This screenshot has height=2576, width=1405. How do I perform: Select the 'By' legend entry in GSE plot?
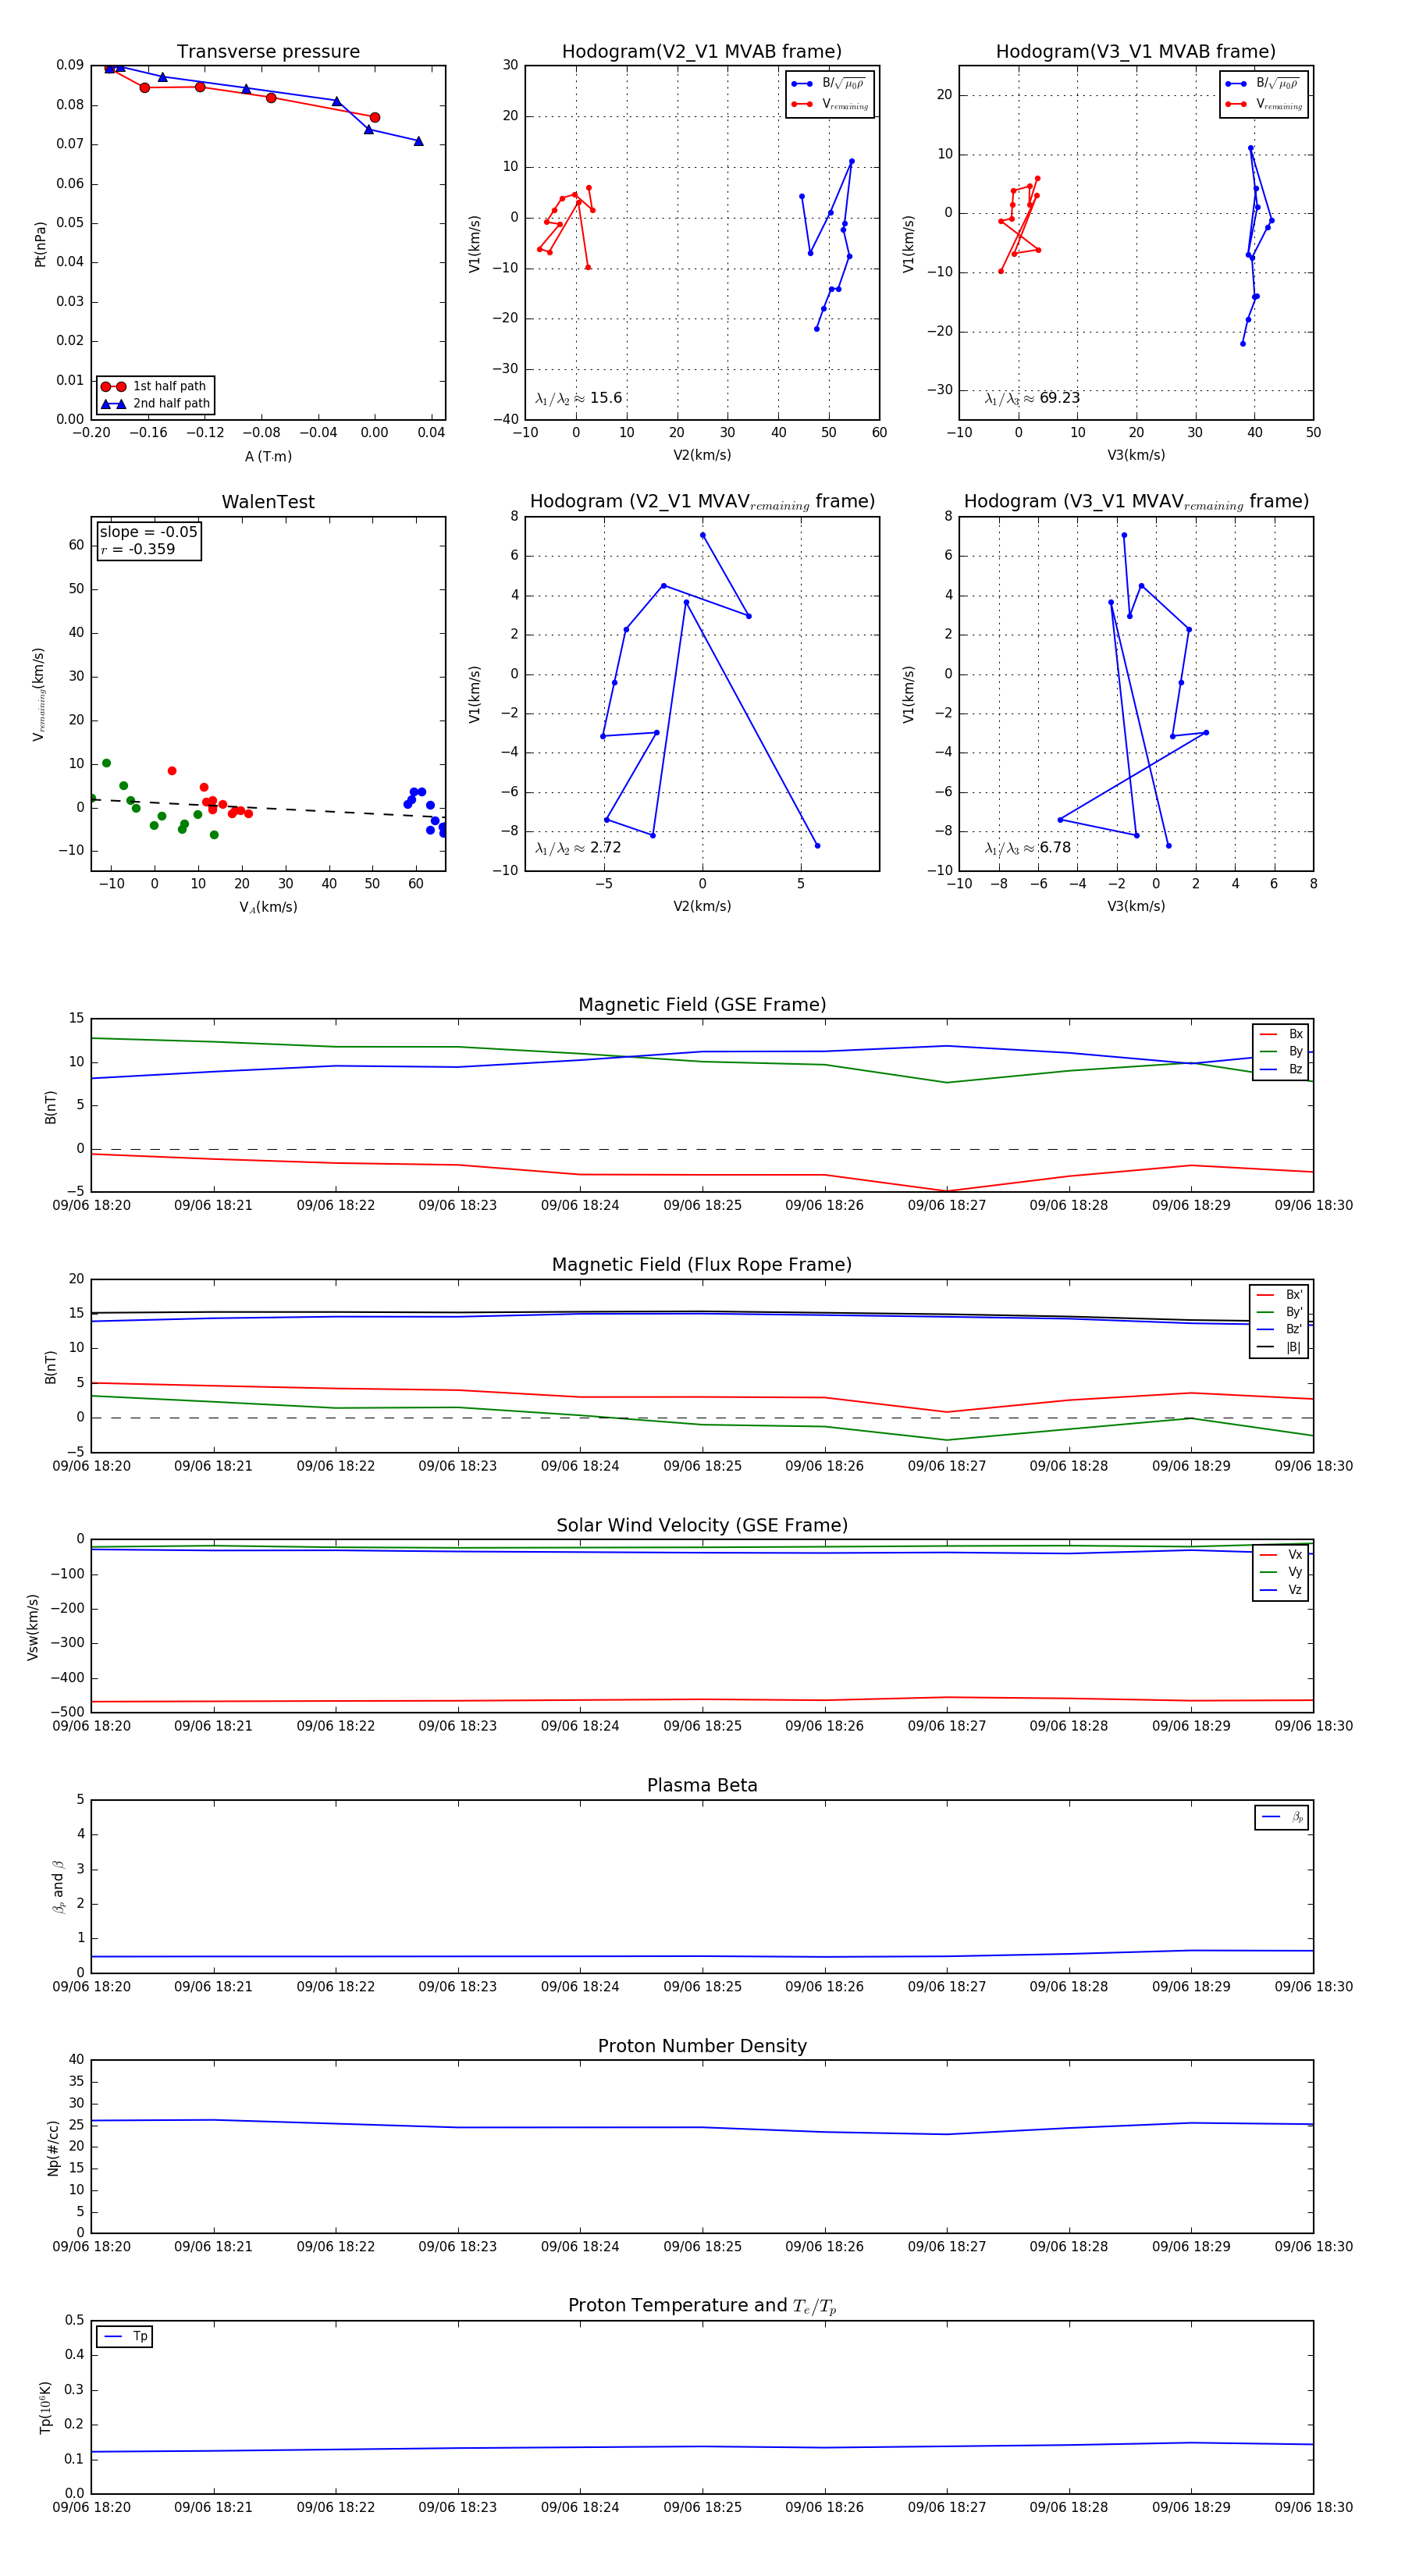pos(1281,1052)
